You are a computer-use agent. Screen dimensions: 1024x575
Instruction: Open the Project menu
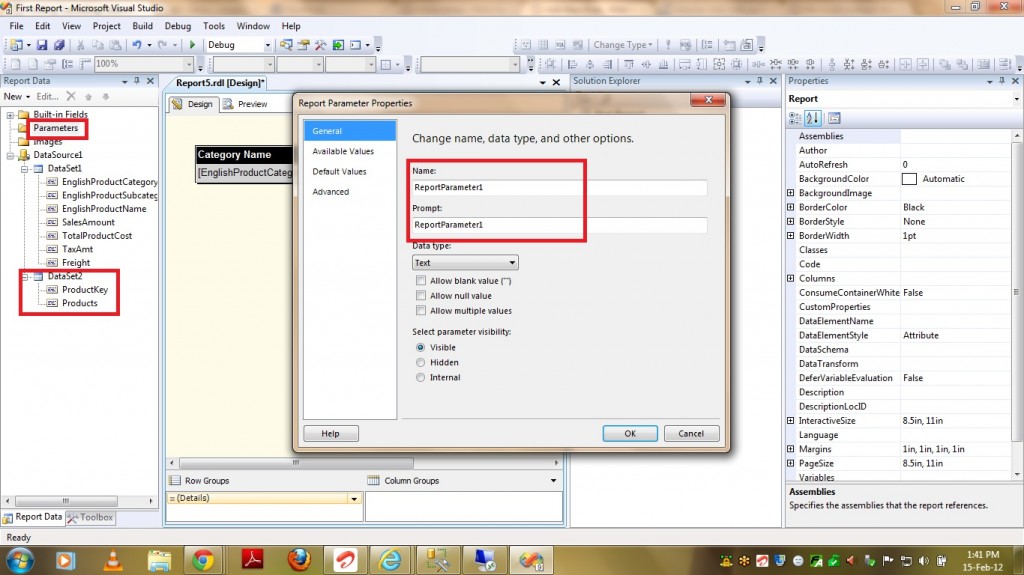coord(106,26)
